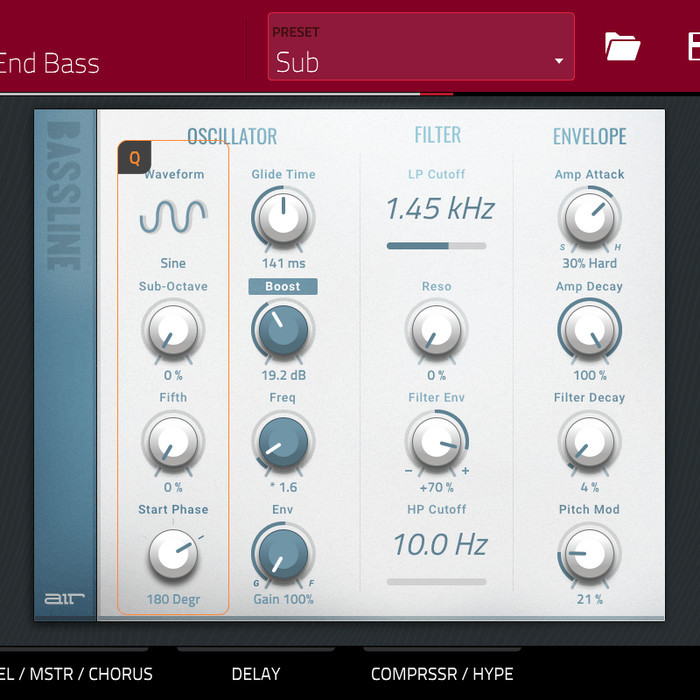Image resolution: width=700 pixels, height=700 pixels.
Task: Click the +70 % filter env value
Action: pyautogui.click(x=437, y=487)
